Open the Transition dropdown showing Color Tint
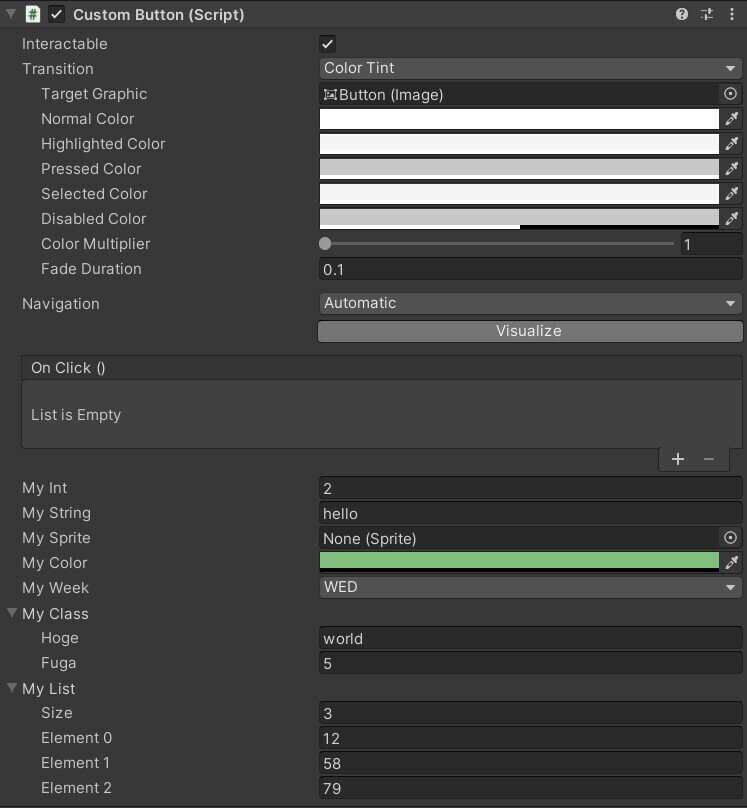747x808 pixels. coord(531,68)
